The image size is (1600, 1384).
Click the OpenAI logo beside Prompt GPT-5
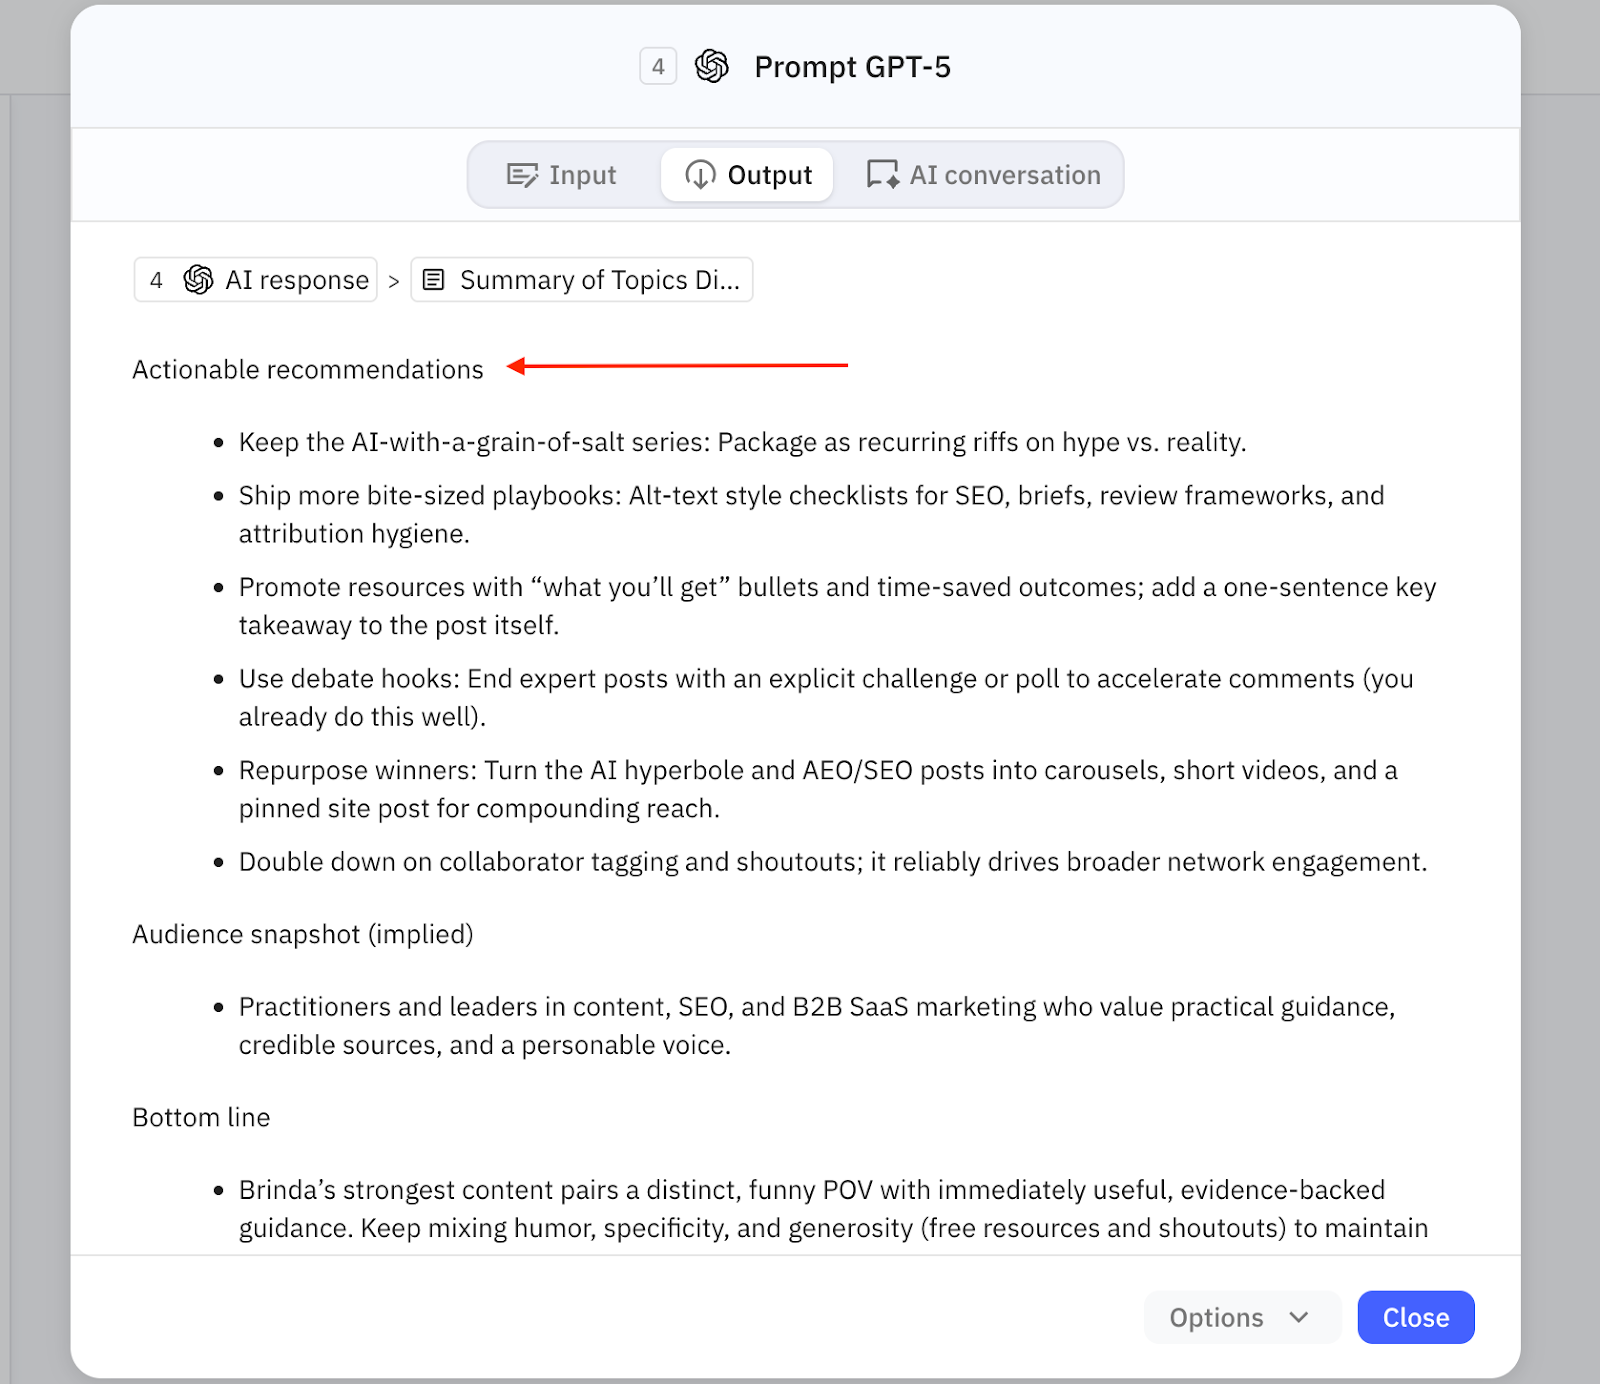coord(712,67)
